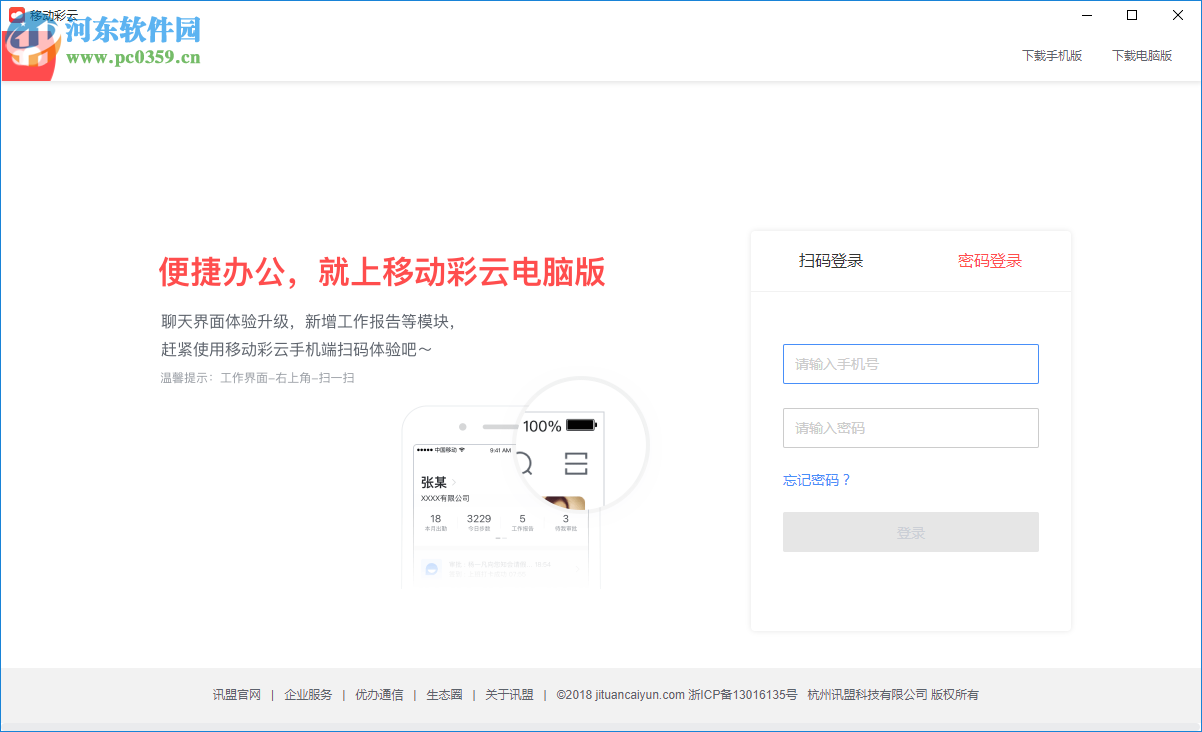This screenshot has width=1202, height=732.
Task: Click the 下载电脑版 link
Action: click(1142, 56)
